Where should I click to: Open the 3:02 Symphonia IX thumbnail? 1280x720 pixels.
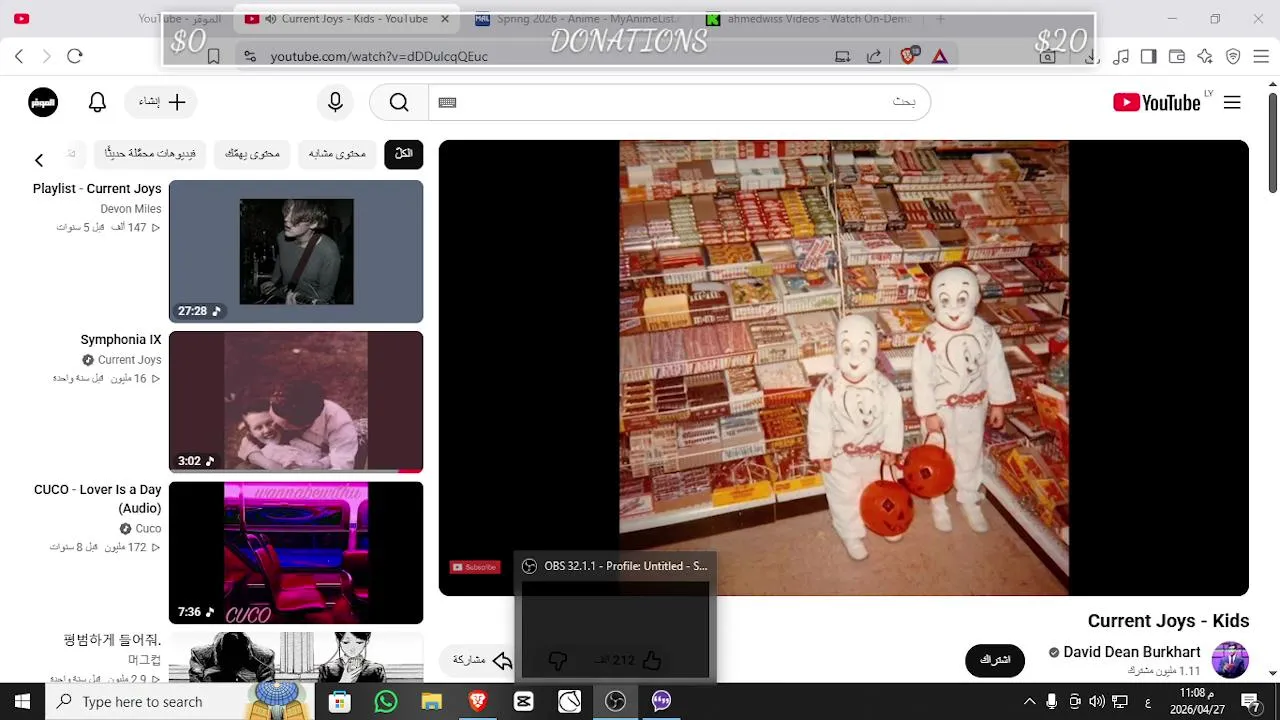(296, 402)
